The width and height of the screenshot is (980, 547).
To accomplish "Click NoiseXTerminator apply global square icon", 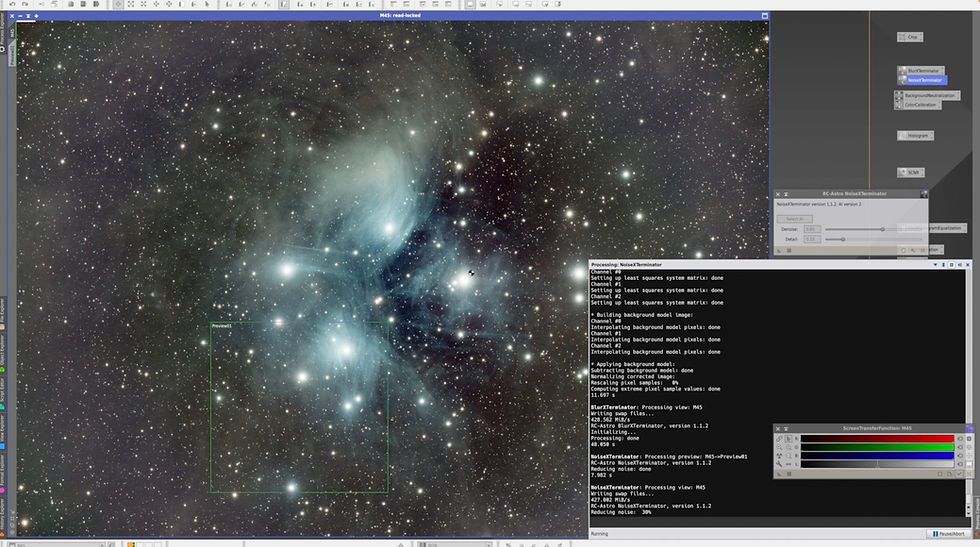I will 789,250.
